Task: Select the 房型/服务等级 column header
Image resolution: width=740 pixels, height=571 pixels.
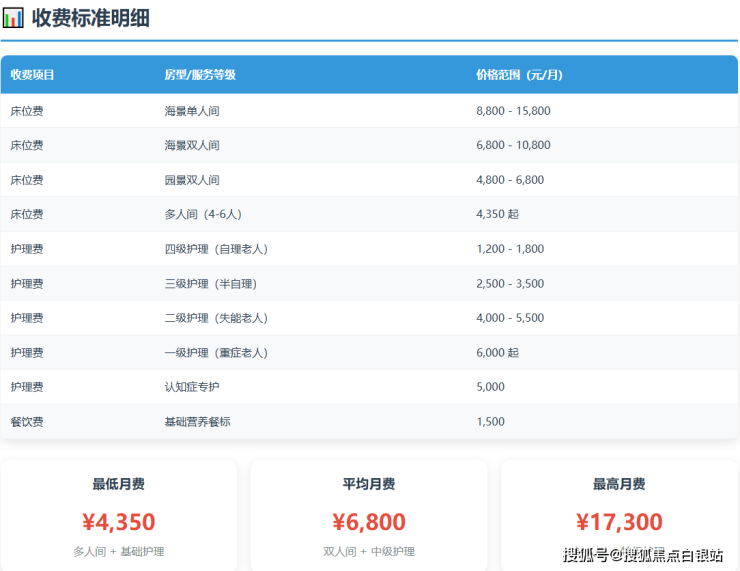Action: (x=200, y=75)
